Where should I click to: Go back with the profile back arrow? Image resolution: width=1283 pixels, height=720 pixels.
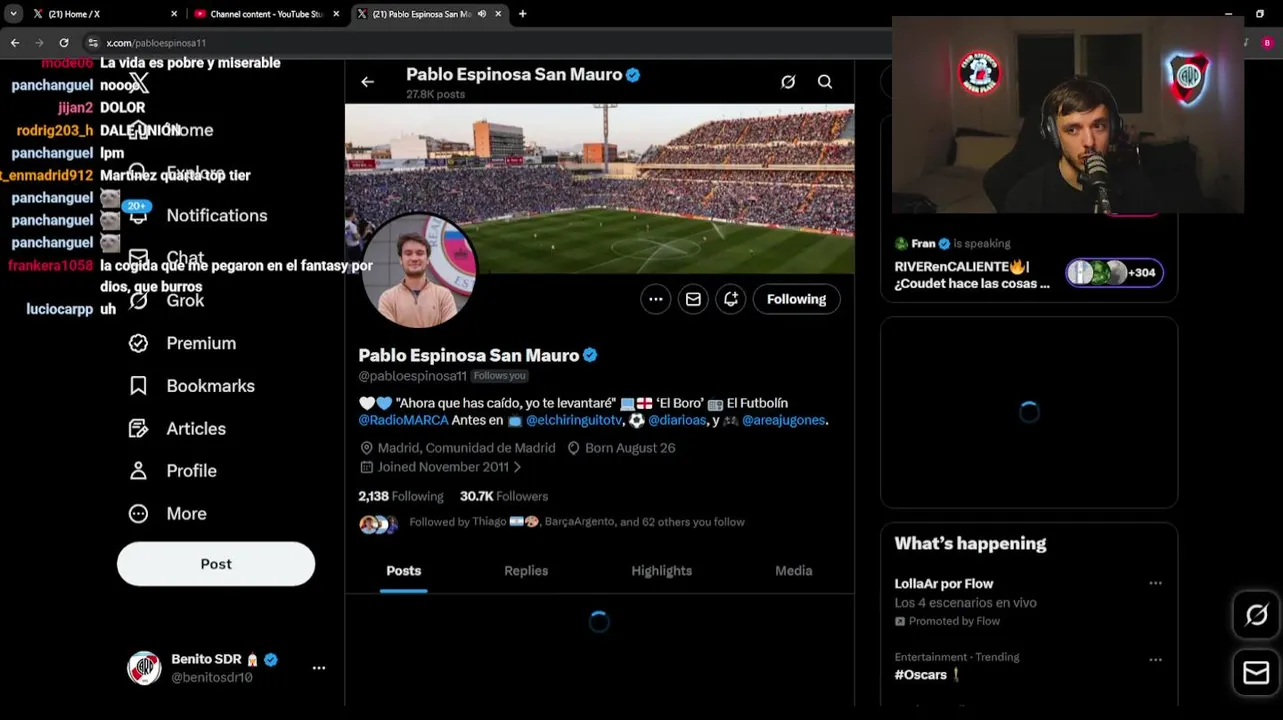(x=367, y=82)
